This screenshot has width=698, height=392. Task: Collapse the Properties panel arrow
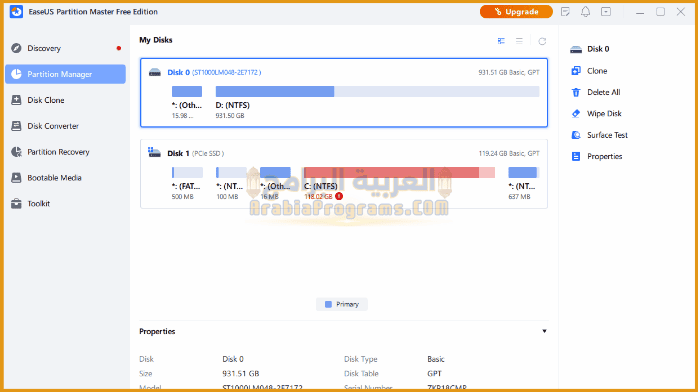click(544, 331)
